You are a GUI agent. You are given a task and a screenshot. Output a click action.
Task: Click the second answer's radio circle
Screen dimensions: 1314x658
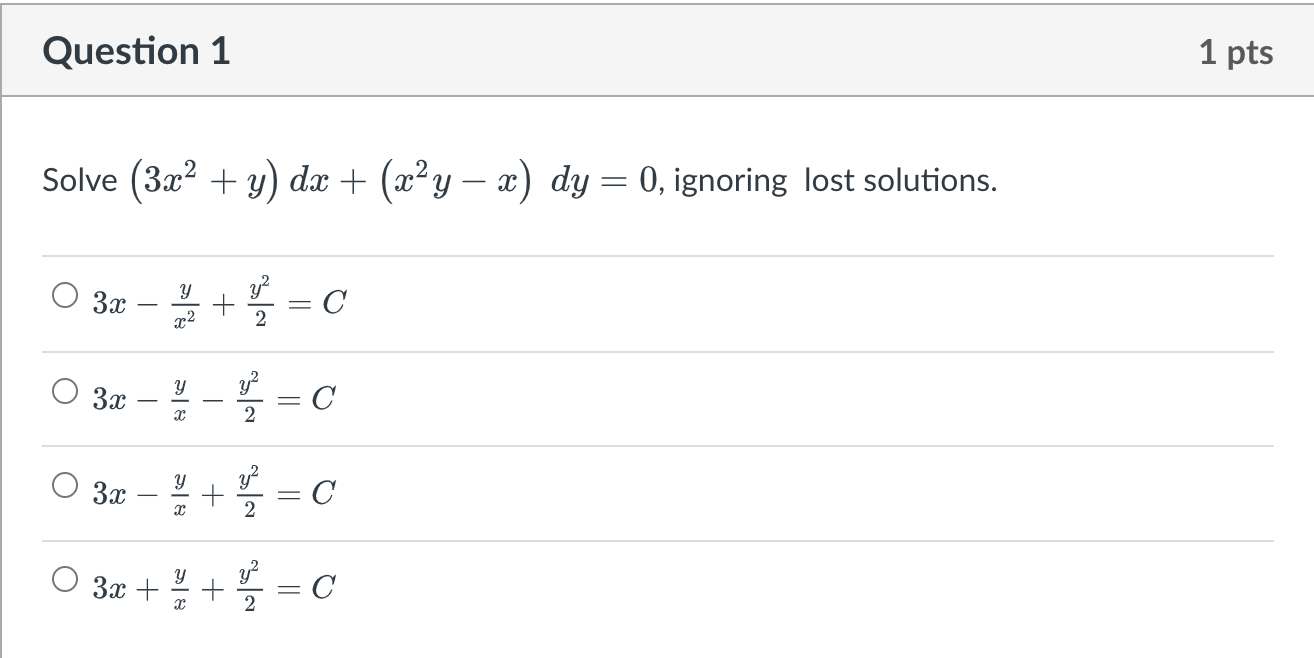64,390
